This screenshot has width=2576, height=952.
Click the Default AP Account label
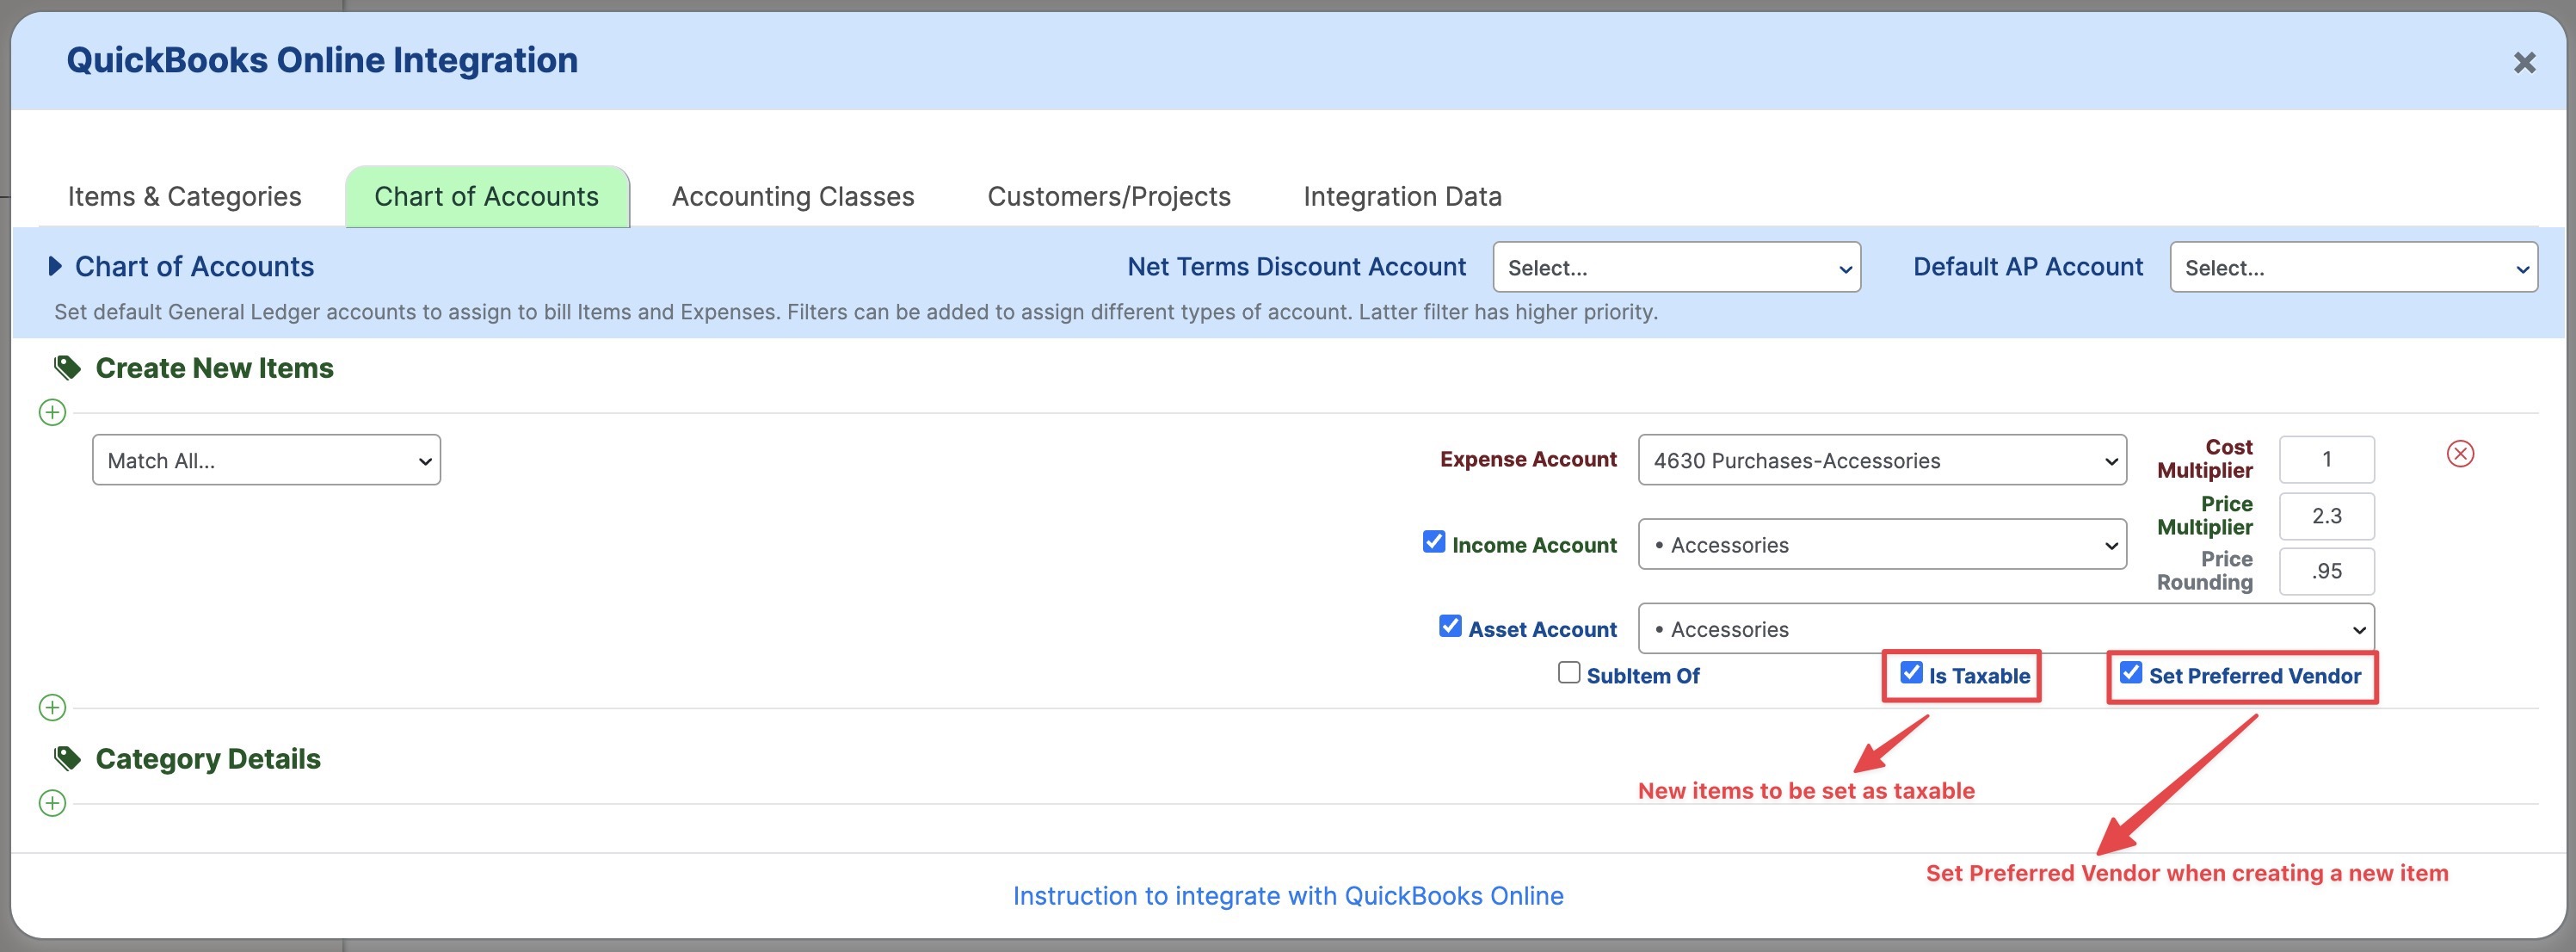pyautogui.click(x=2028, y=267)
